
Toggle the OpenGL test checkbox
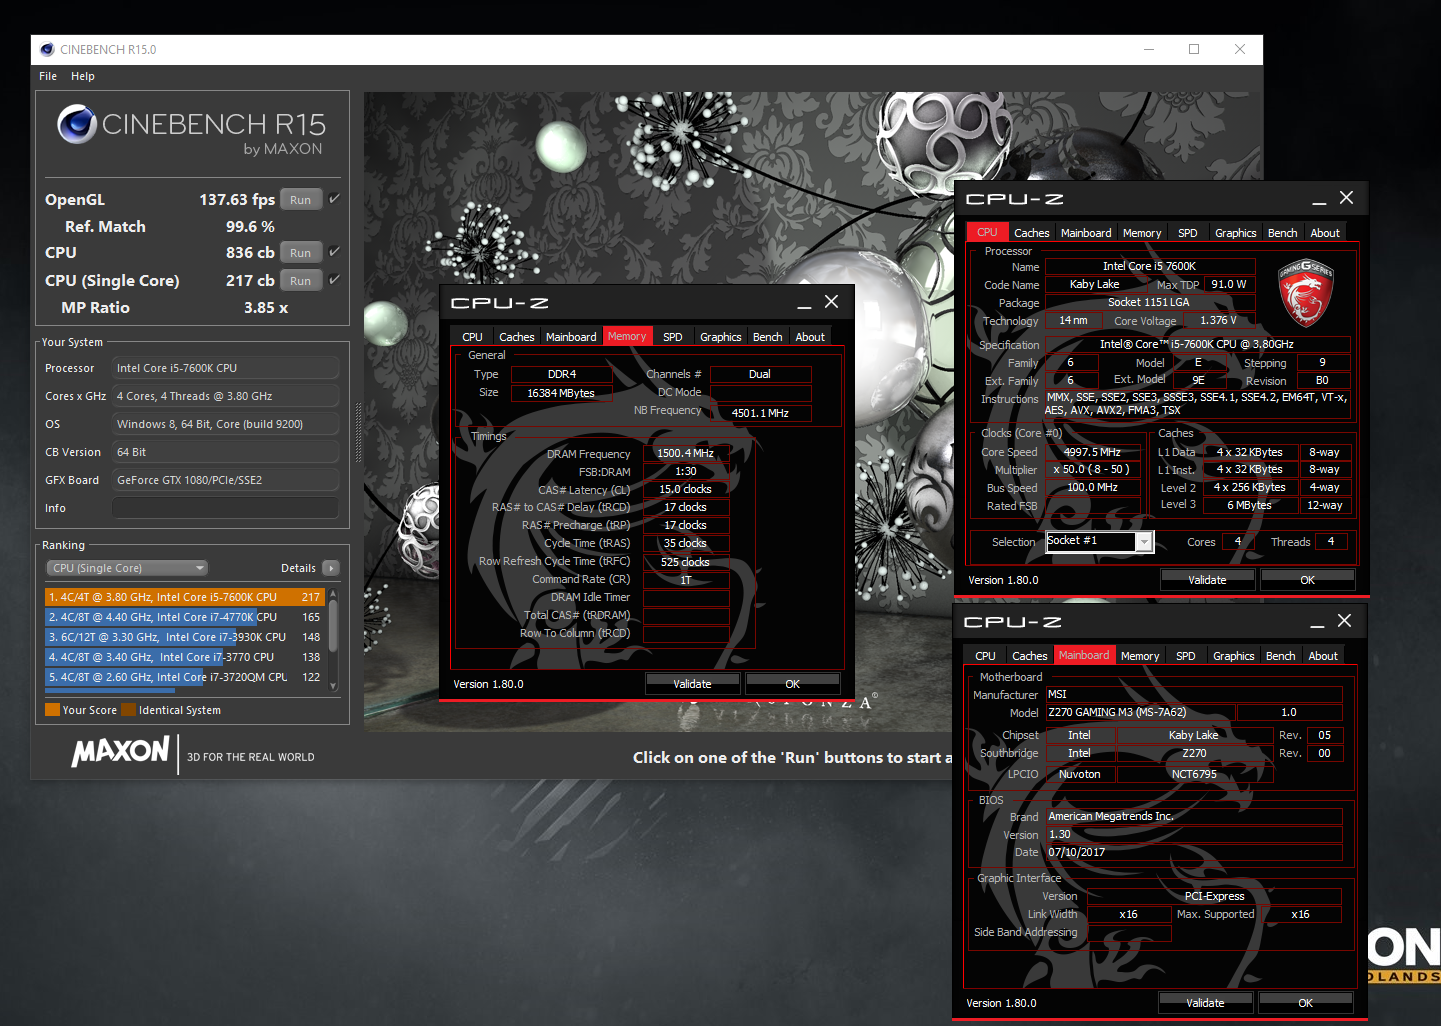(x=335, y=199)
